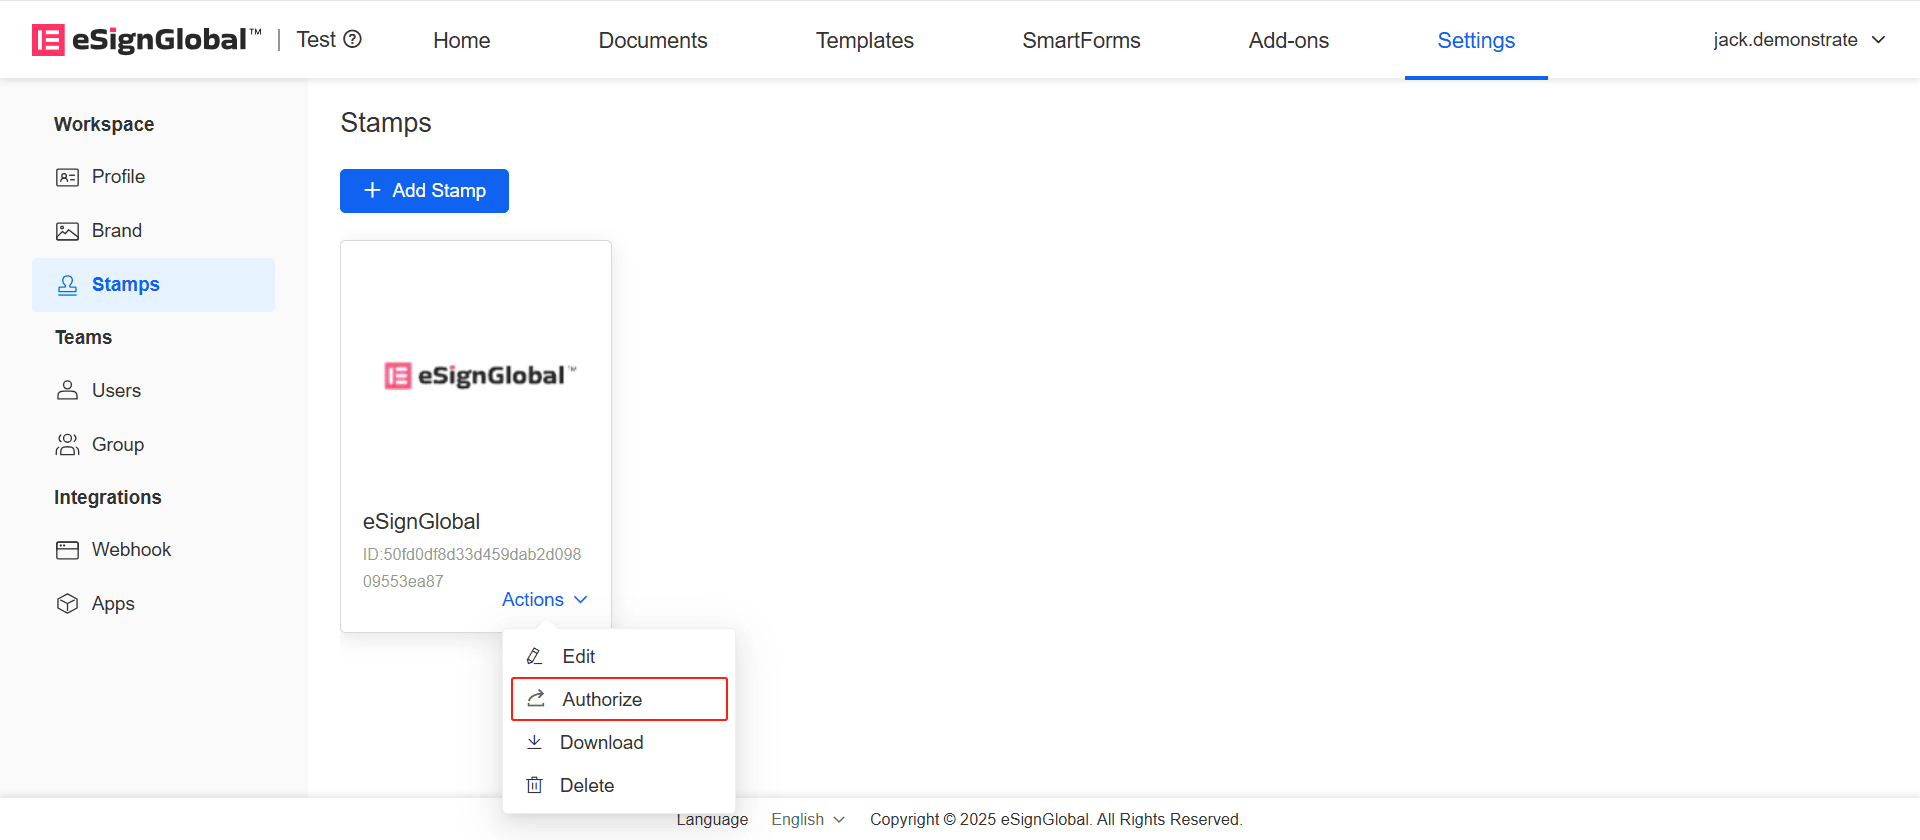
Task: Click the Webhook window icon in the sidebar
Action: point(67,550)
